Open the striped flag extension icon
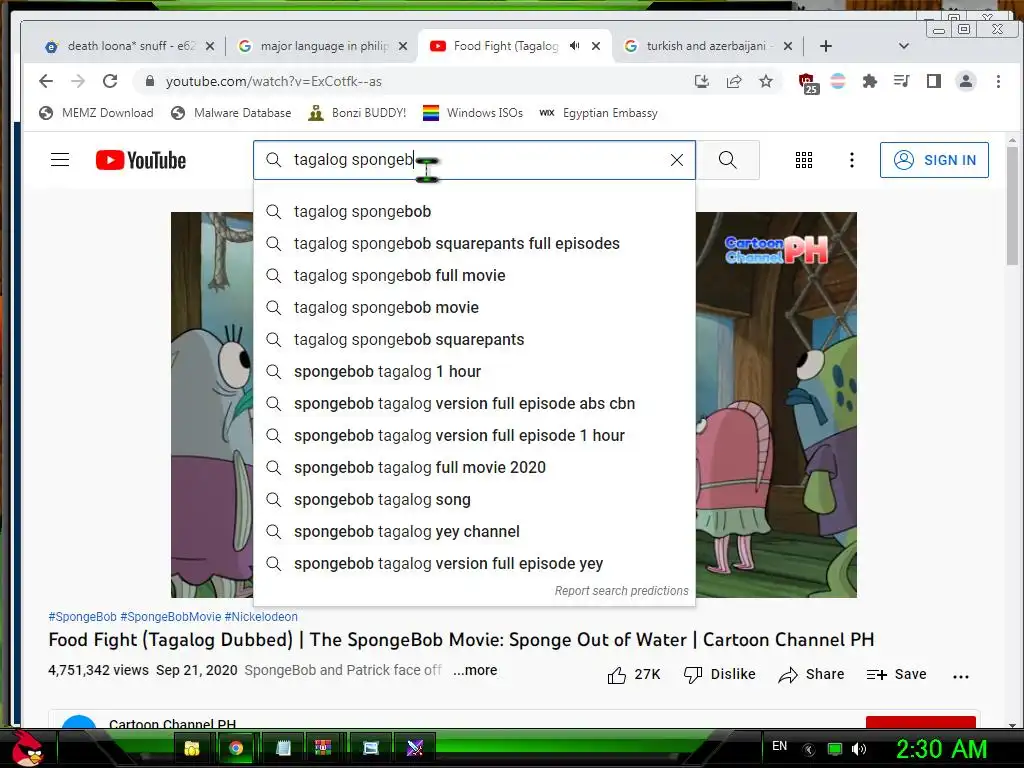Image resolution: width=1024 pixels, height=768 pixels. 838,81
